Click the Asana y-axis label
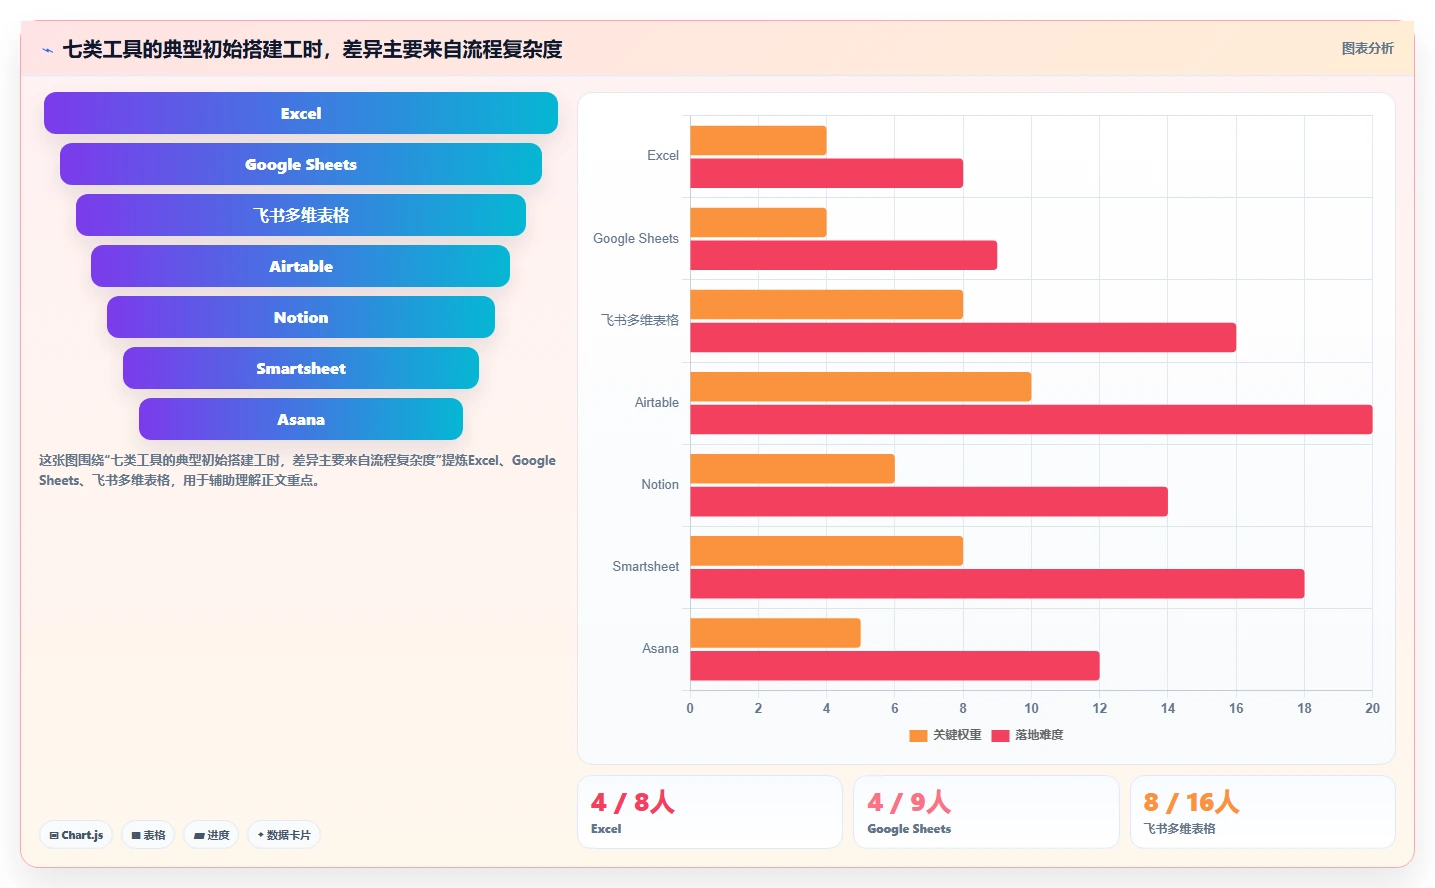 click(x=660, y=648)
